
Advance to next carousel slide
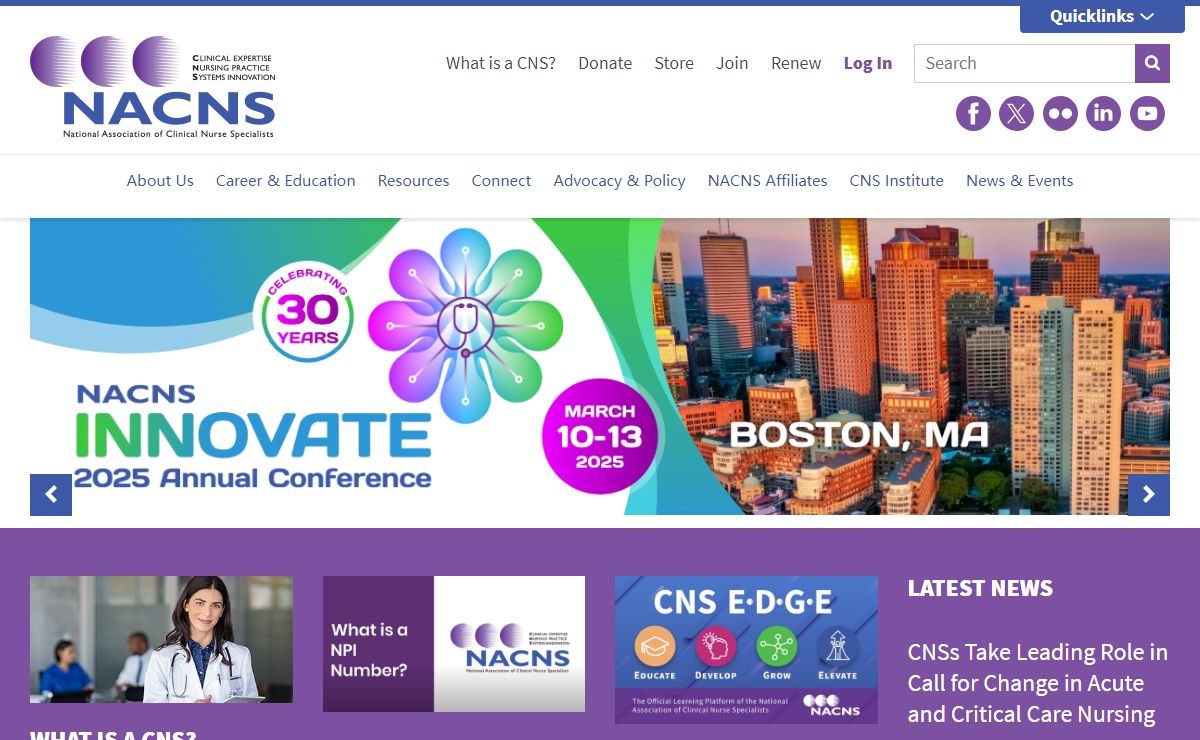[x=1149, y=495]
